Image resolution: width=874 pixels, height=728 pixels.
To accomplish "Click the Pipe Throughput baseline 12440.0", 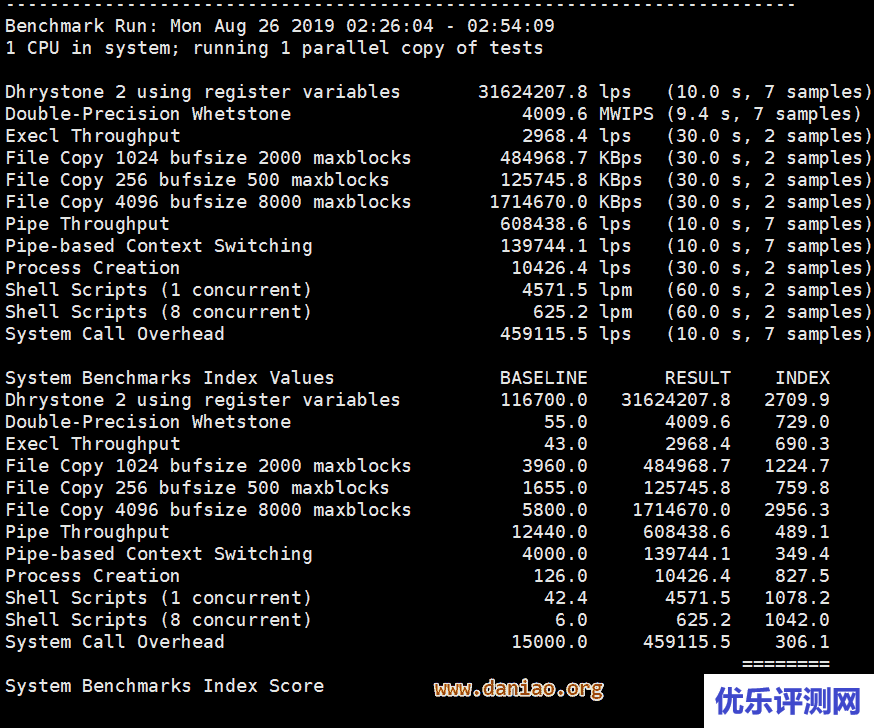I will (x=549, y=532).
